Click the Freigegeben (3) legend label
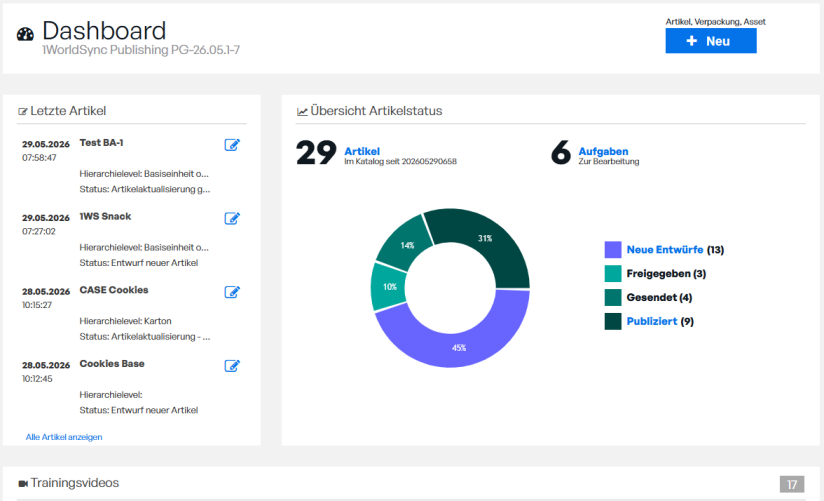Image resolution: width=824 pixels, height=501 pixels. 666,273
